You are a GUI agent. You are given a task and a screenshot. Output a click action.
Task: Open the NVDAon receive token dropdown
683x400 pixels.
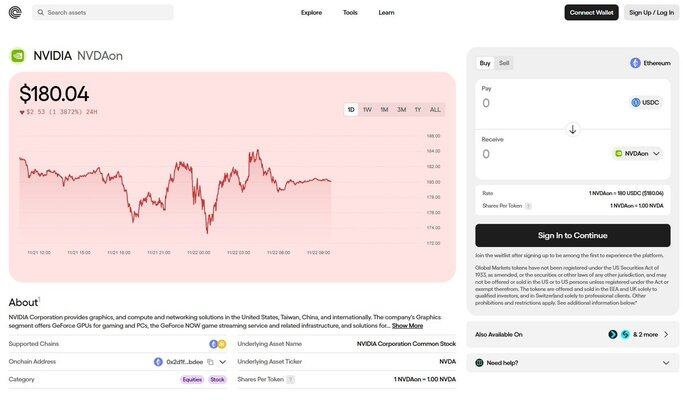click(x=637, y=154)
